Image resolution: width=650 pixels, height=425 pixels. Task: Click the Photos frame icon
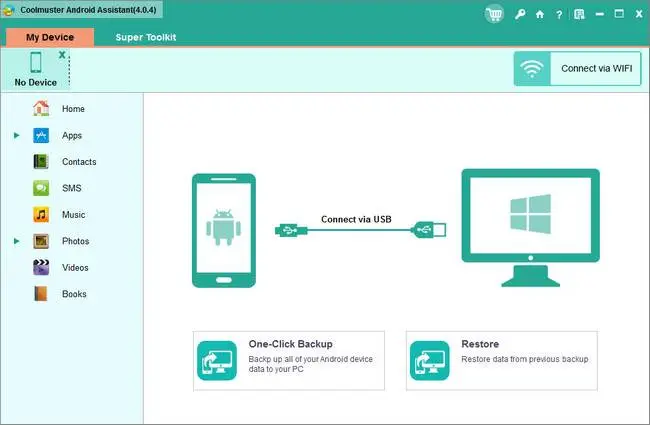point(41,241)
